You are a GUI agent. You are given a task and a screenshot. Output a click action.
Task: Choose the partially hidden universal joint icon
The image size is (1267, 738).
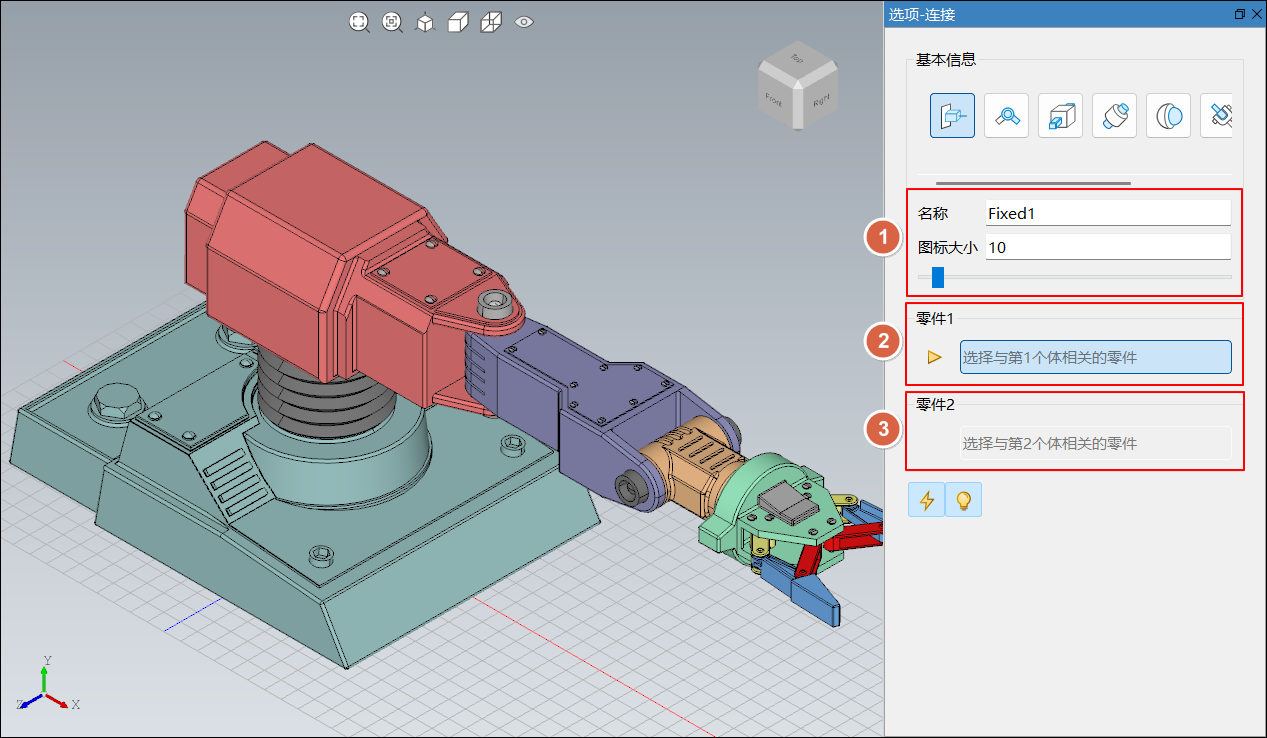(1217, 116)
